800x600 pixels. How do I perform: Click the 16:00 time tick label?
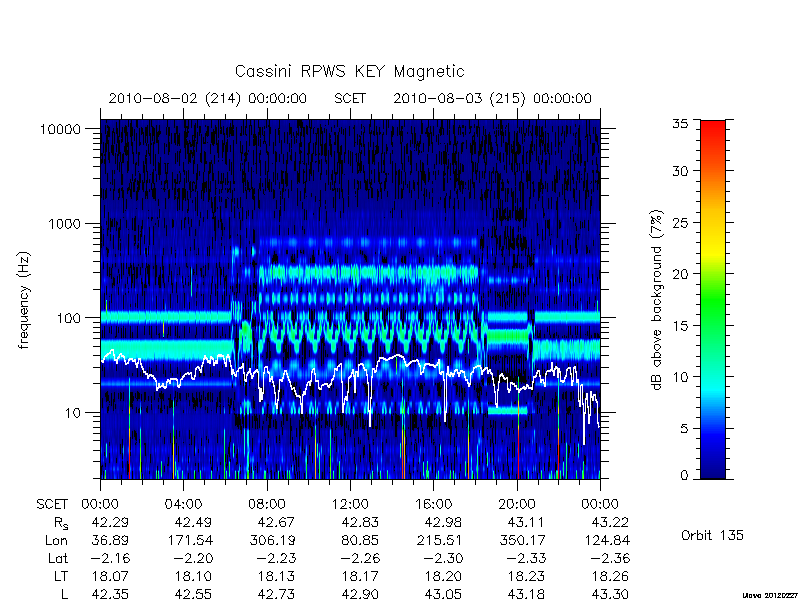pyautogui.click(x=433, y=505)
